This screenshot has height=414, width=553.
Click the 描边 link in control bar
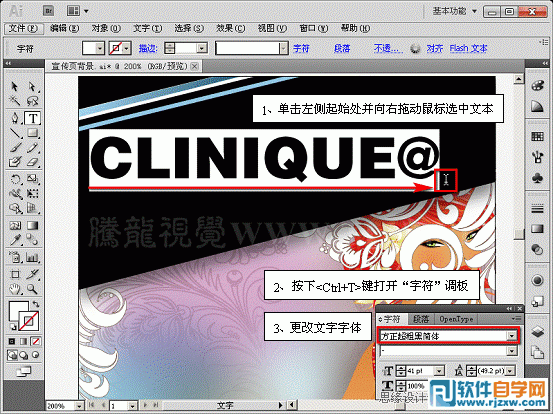coord(147,48)
